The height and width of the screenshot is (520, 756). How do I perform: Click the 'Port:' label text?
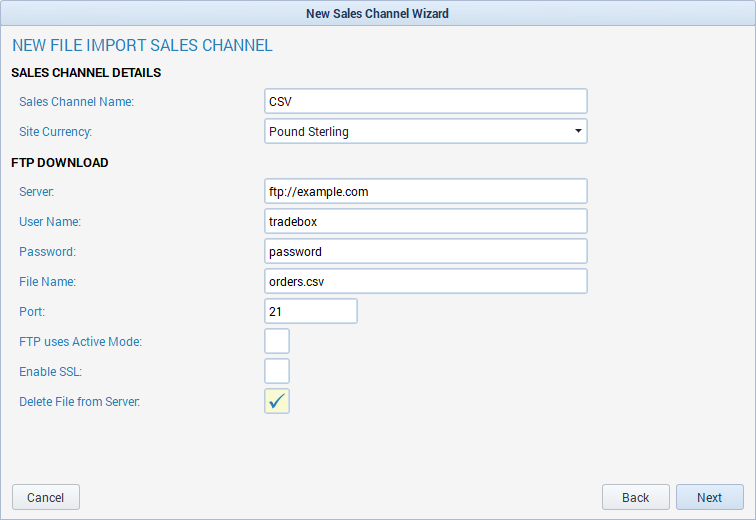(x=32, y=311)
